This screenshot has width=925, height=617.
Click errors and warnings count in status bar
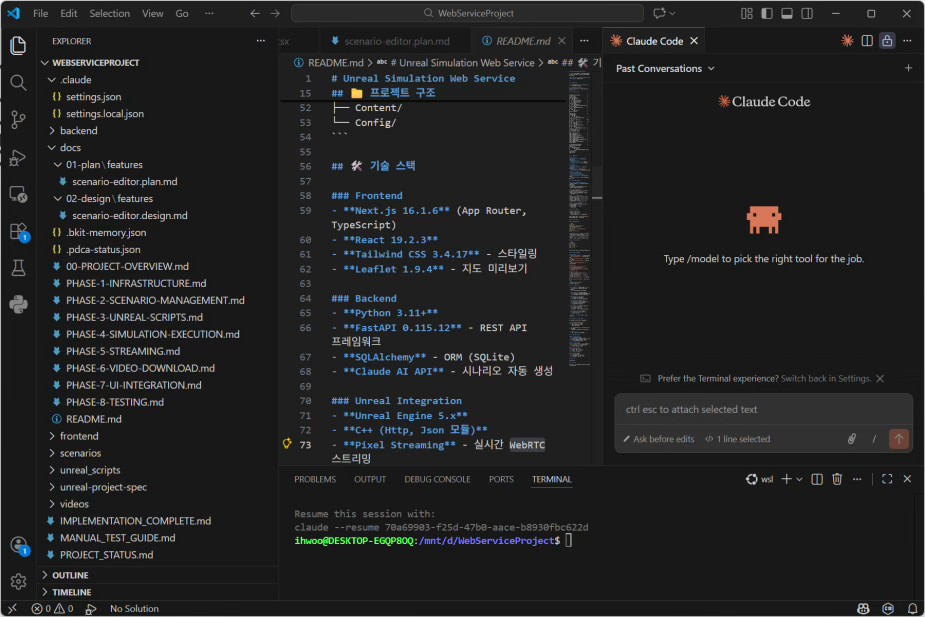(x=53, y=608)
